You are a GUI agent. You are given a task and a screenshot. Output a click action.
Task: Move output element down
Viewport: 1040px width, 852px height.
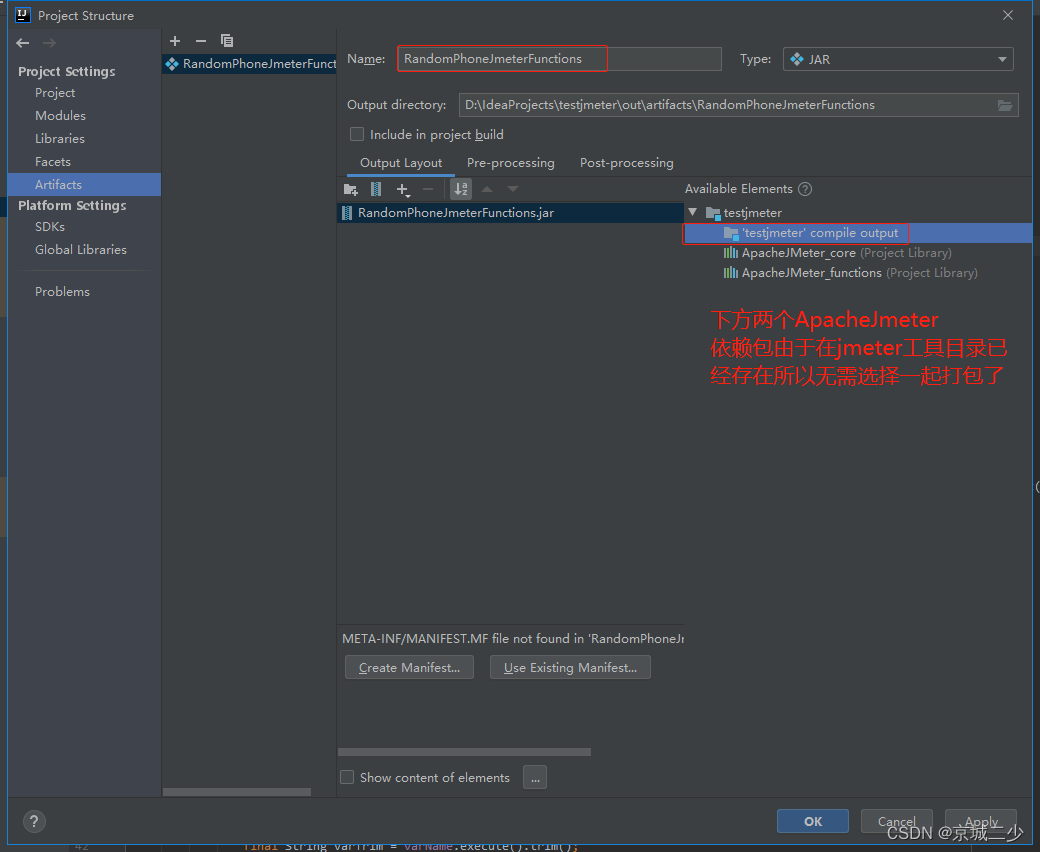513,190
